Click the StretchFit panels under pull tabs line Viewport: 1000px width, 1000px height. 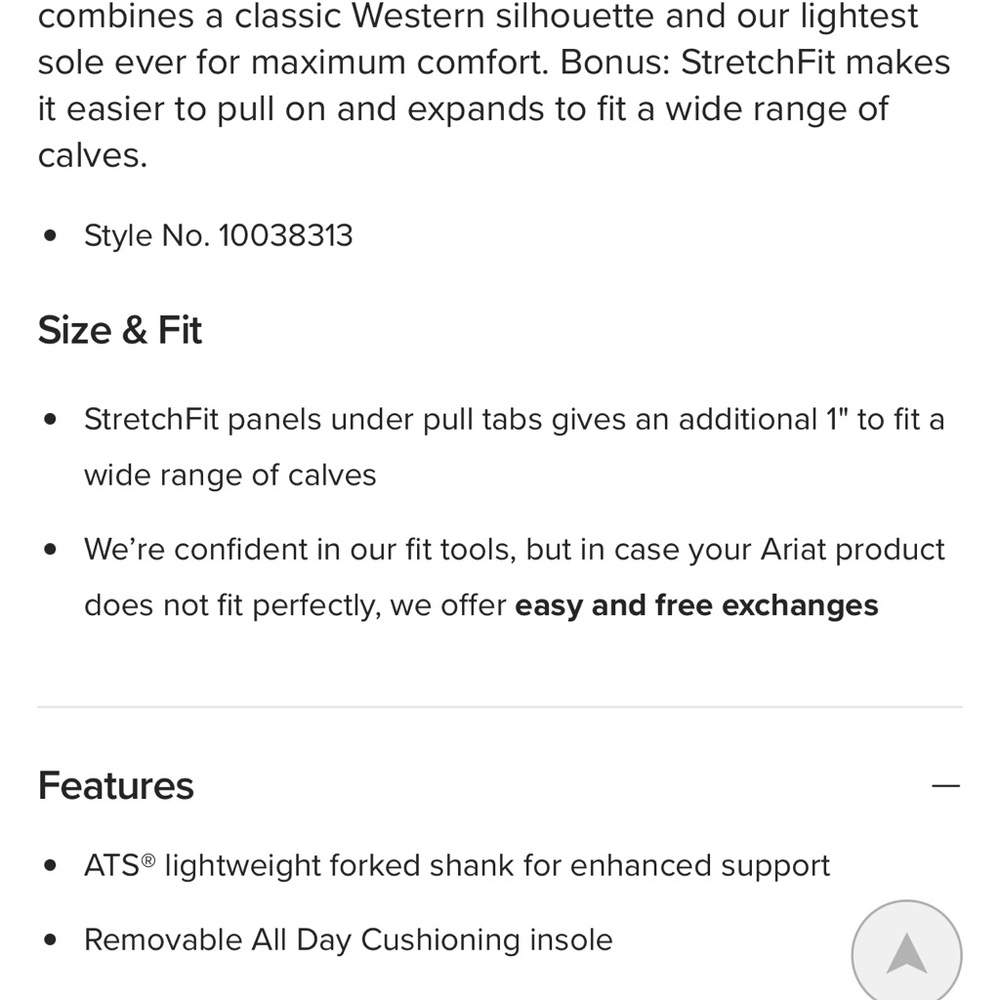[513, 420]
